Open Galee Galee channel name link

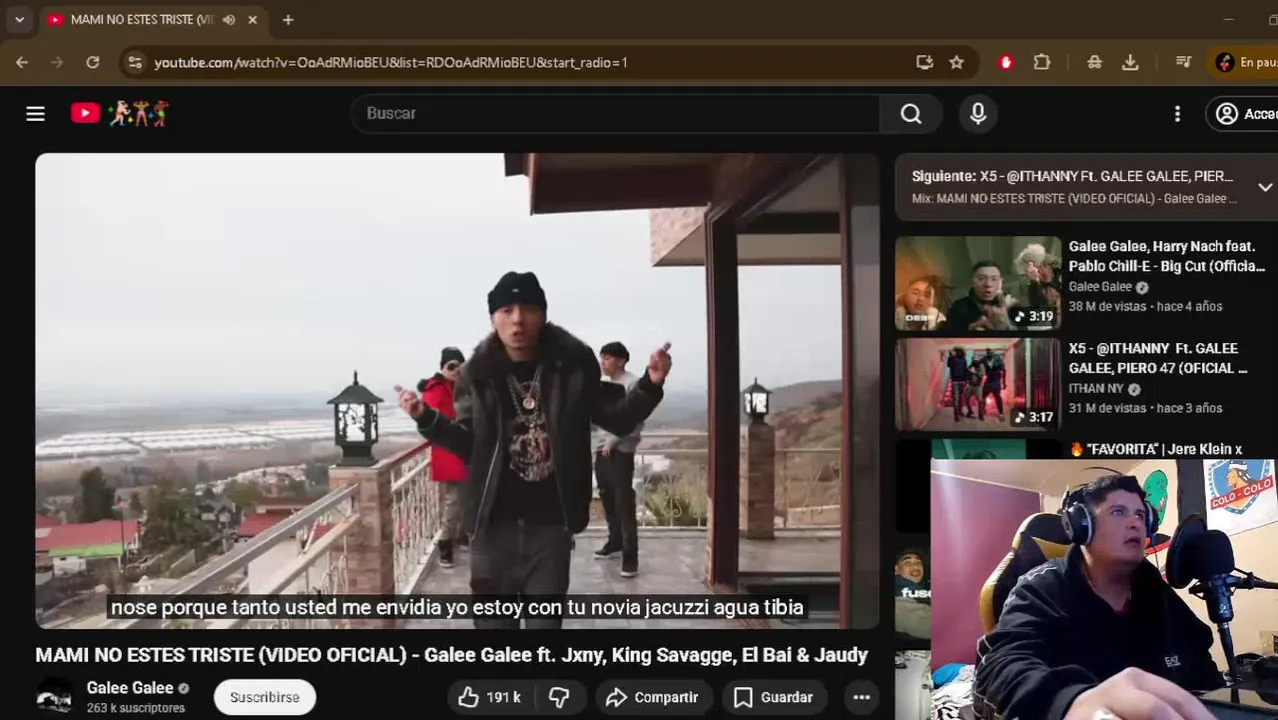[130, 687]
